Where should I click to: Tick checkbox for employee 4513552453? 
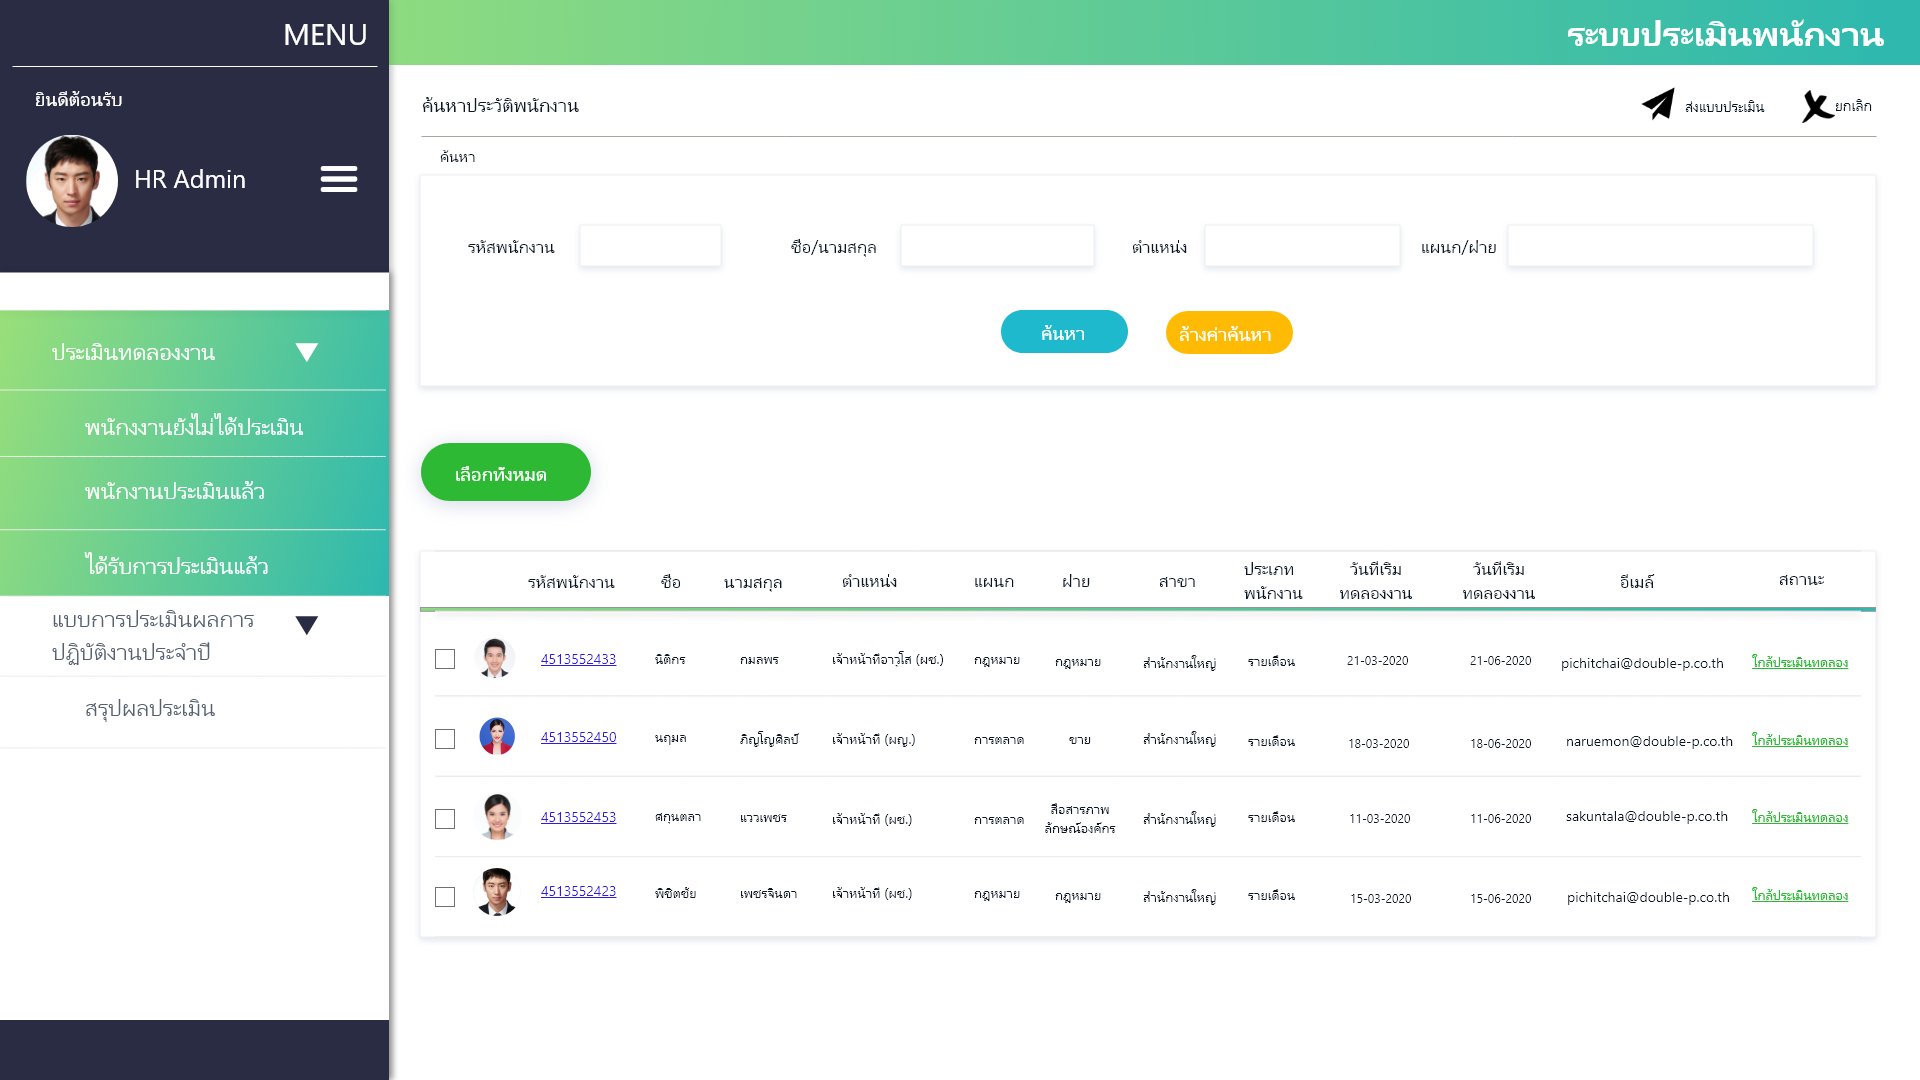(445, 819)
